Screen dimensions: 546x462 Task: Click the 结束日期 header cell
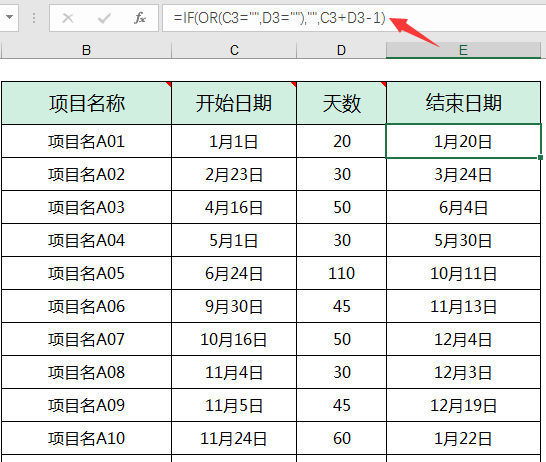(x=463, y=103)
